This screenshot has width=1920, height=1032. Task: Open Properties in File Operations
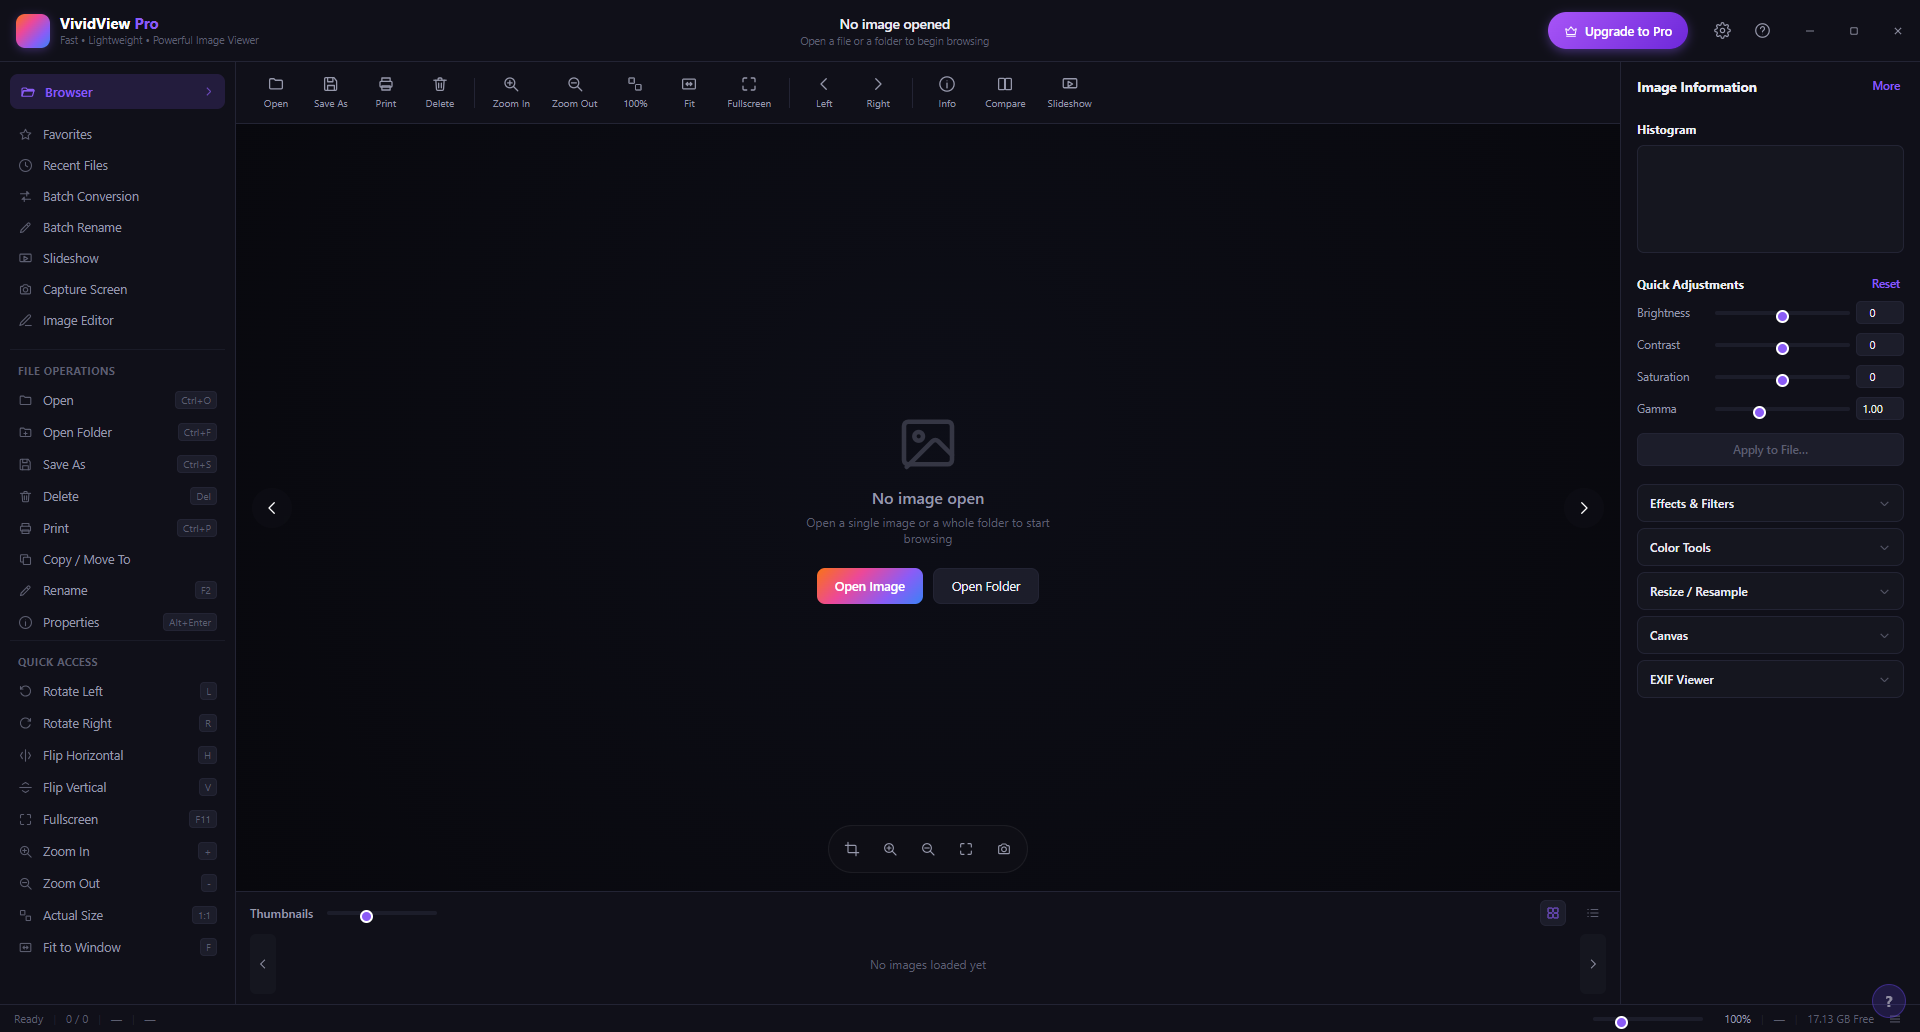point(118,622)
